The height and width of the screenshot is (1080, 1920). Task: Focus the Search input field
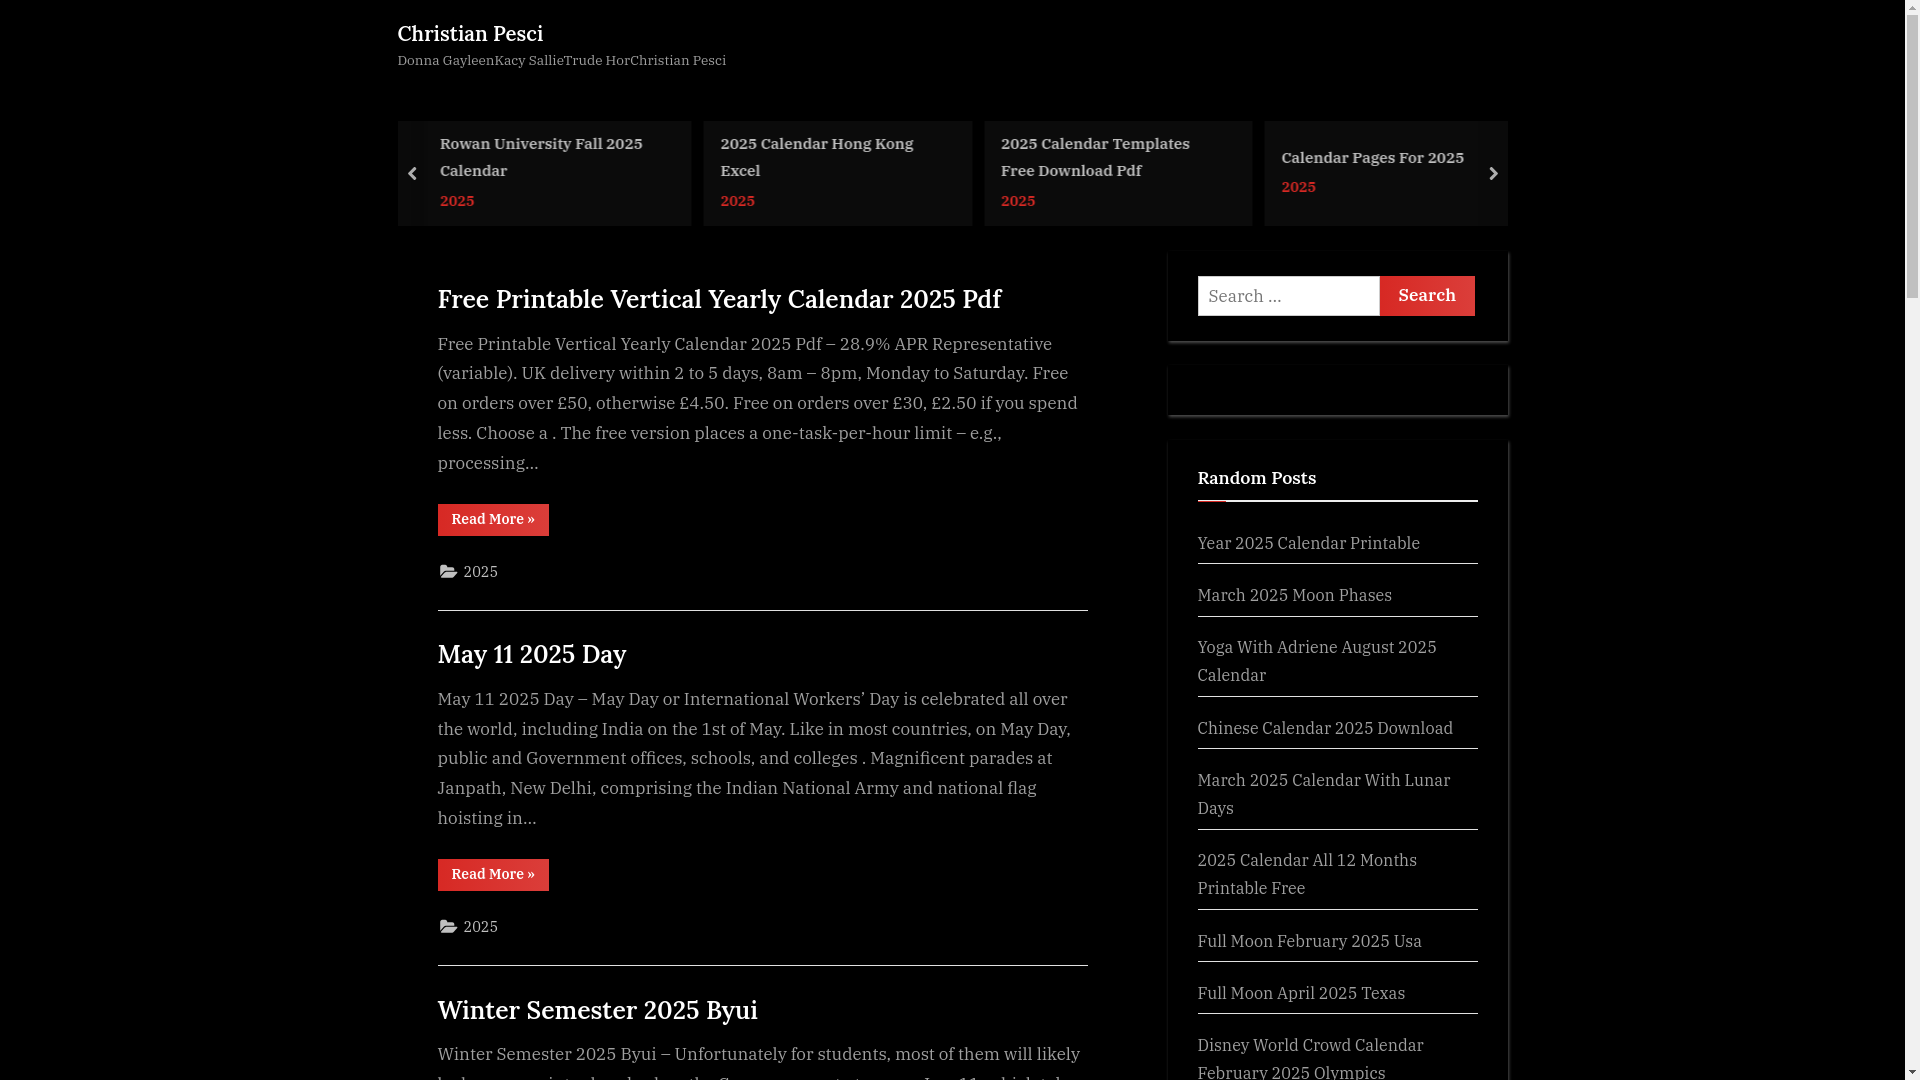1288,296
